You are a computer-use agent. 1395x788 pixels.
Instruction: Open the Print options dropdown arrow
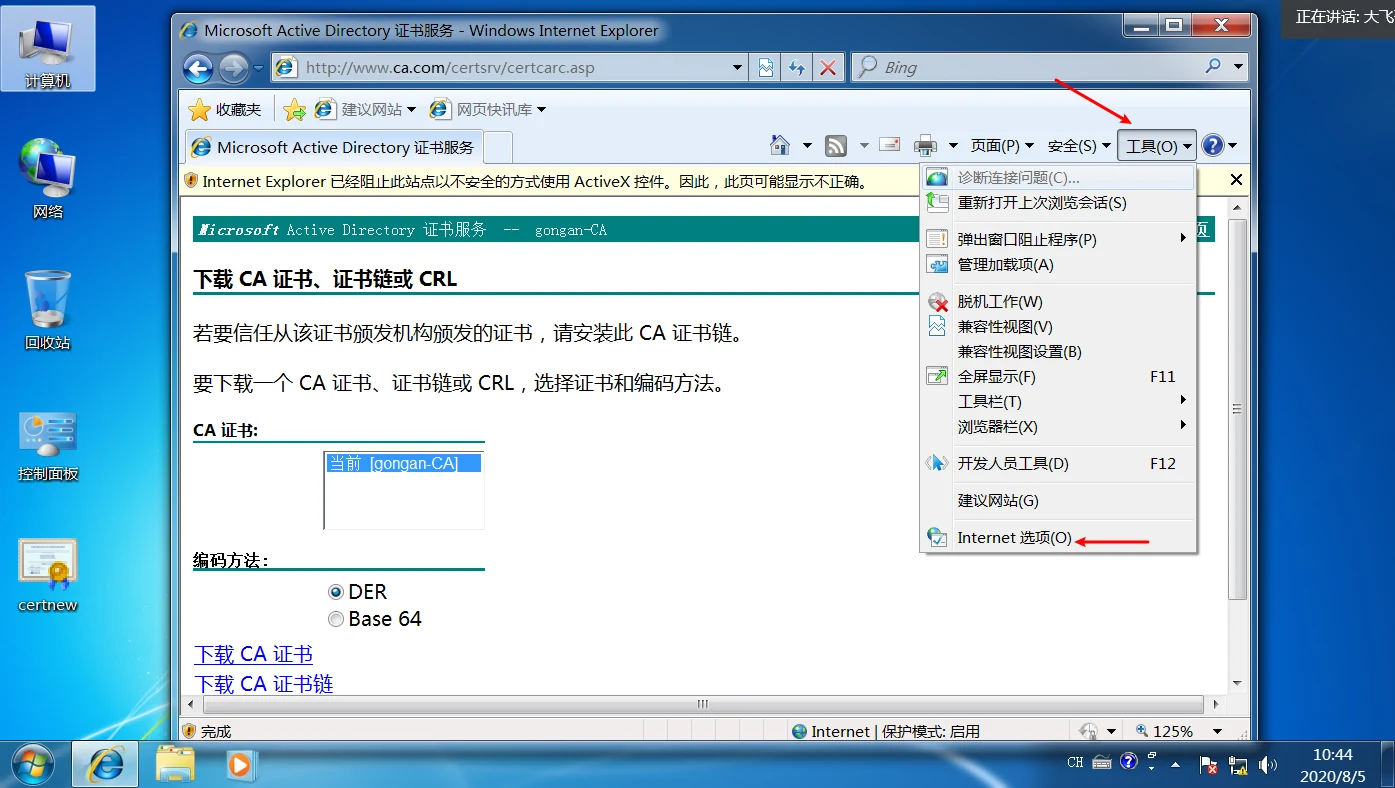point(953,146)
